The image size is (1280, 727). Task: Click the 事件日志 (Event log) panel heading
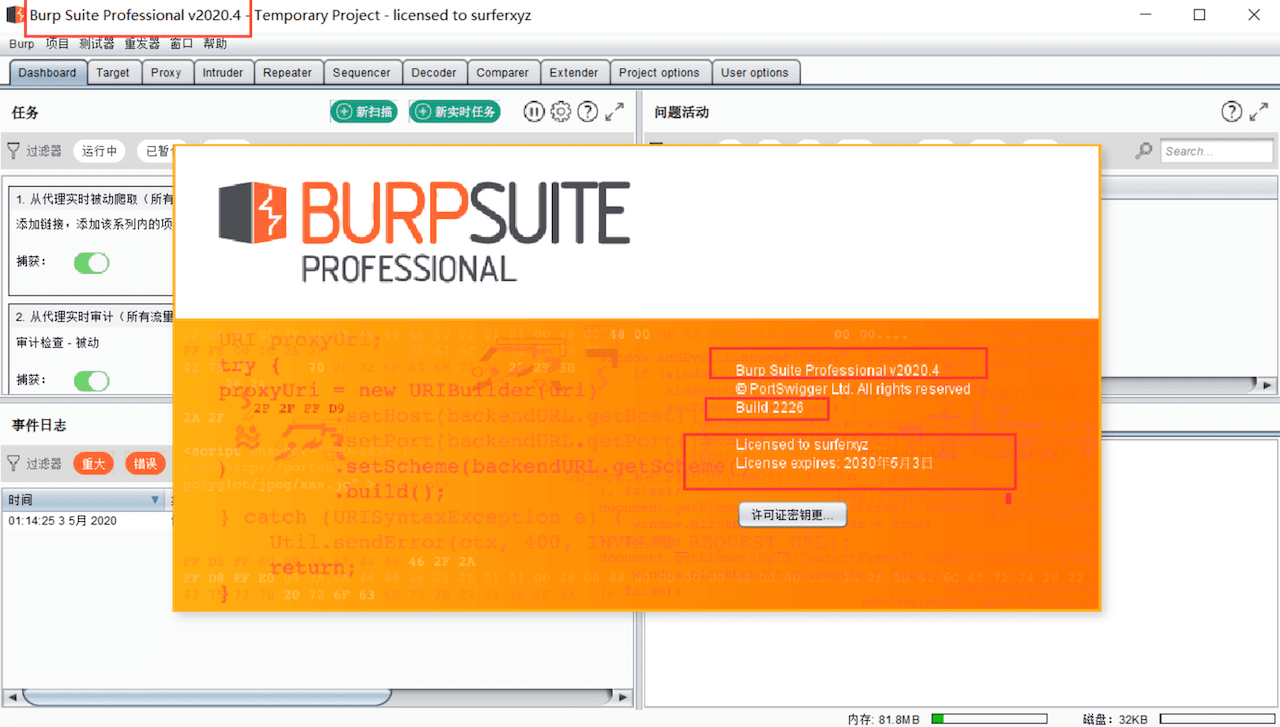[x=39, y=425]
